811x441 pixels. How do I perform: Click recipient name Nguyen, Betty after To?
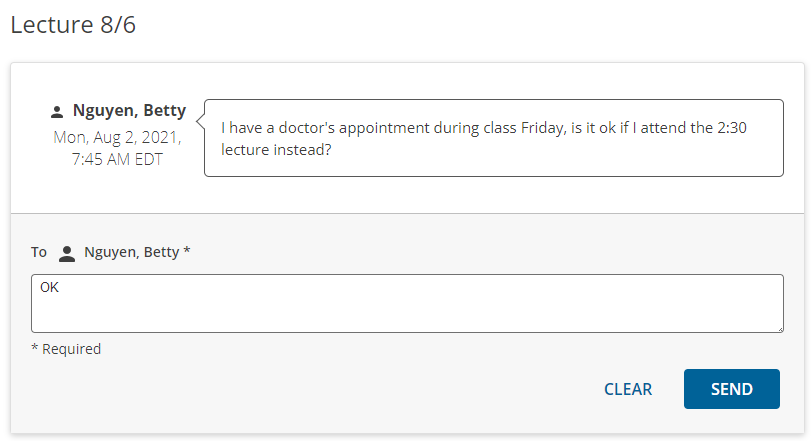coord(131,252)
